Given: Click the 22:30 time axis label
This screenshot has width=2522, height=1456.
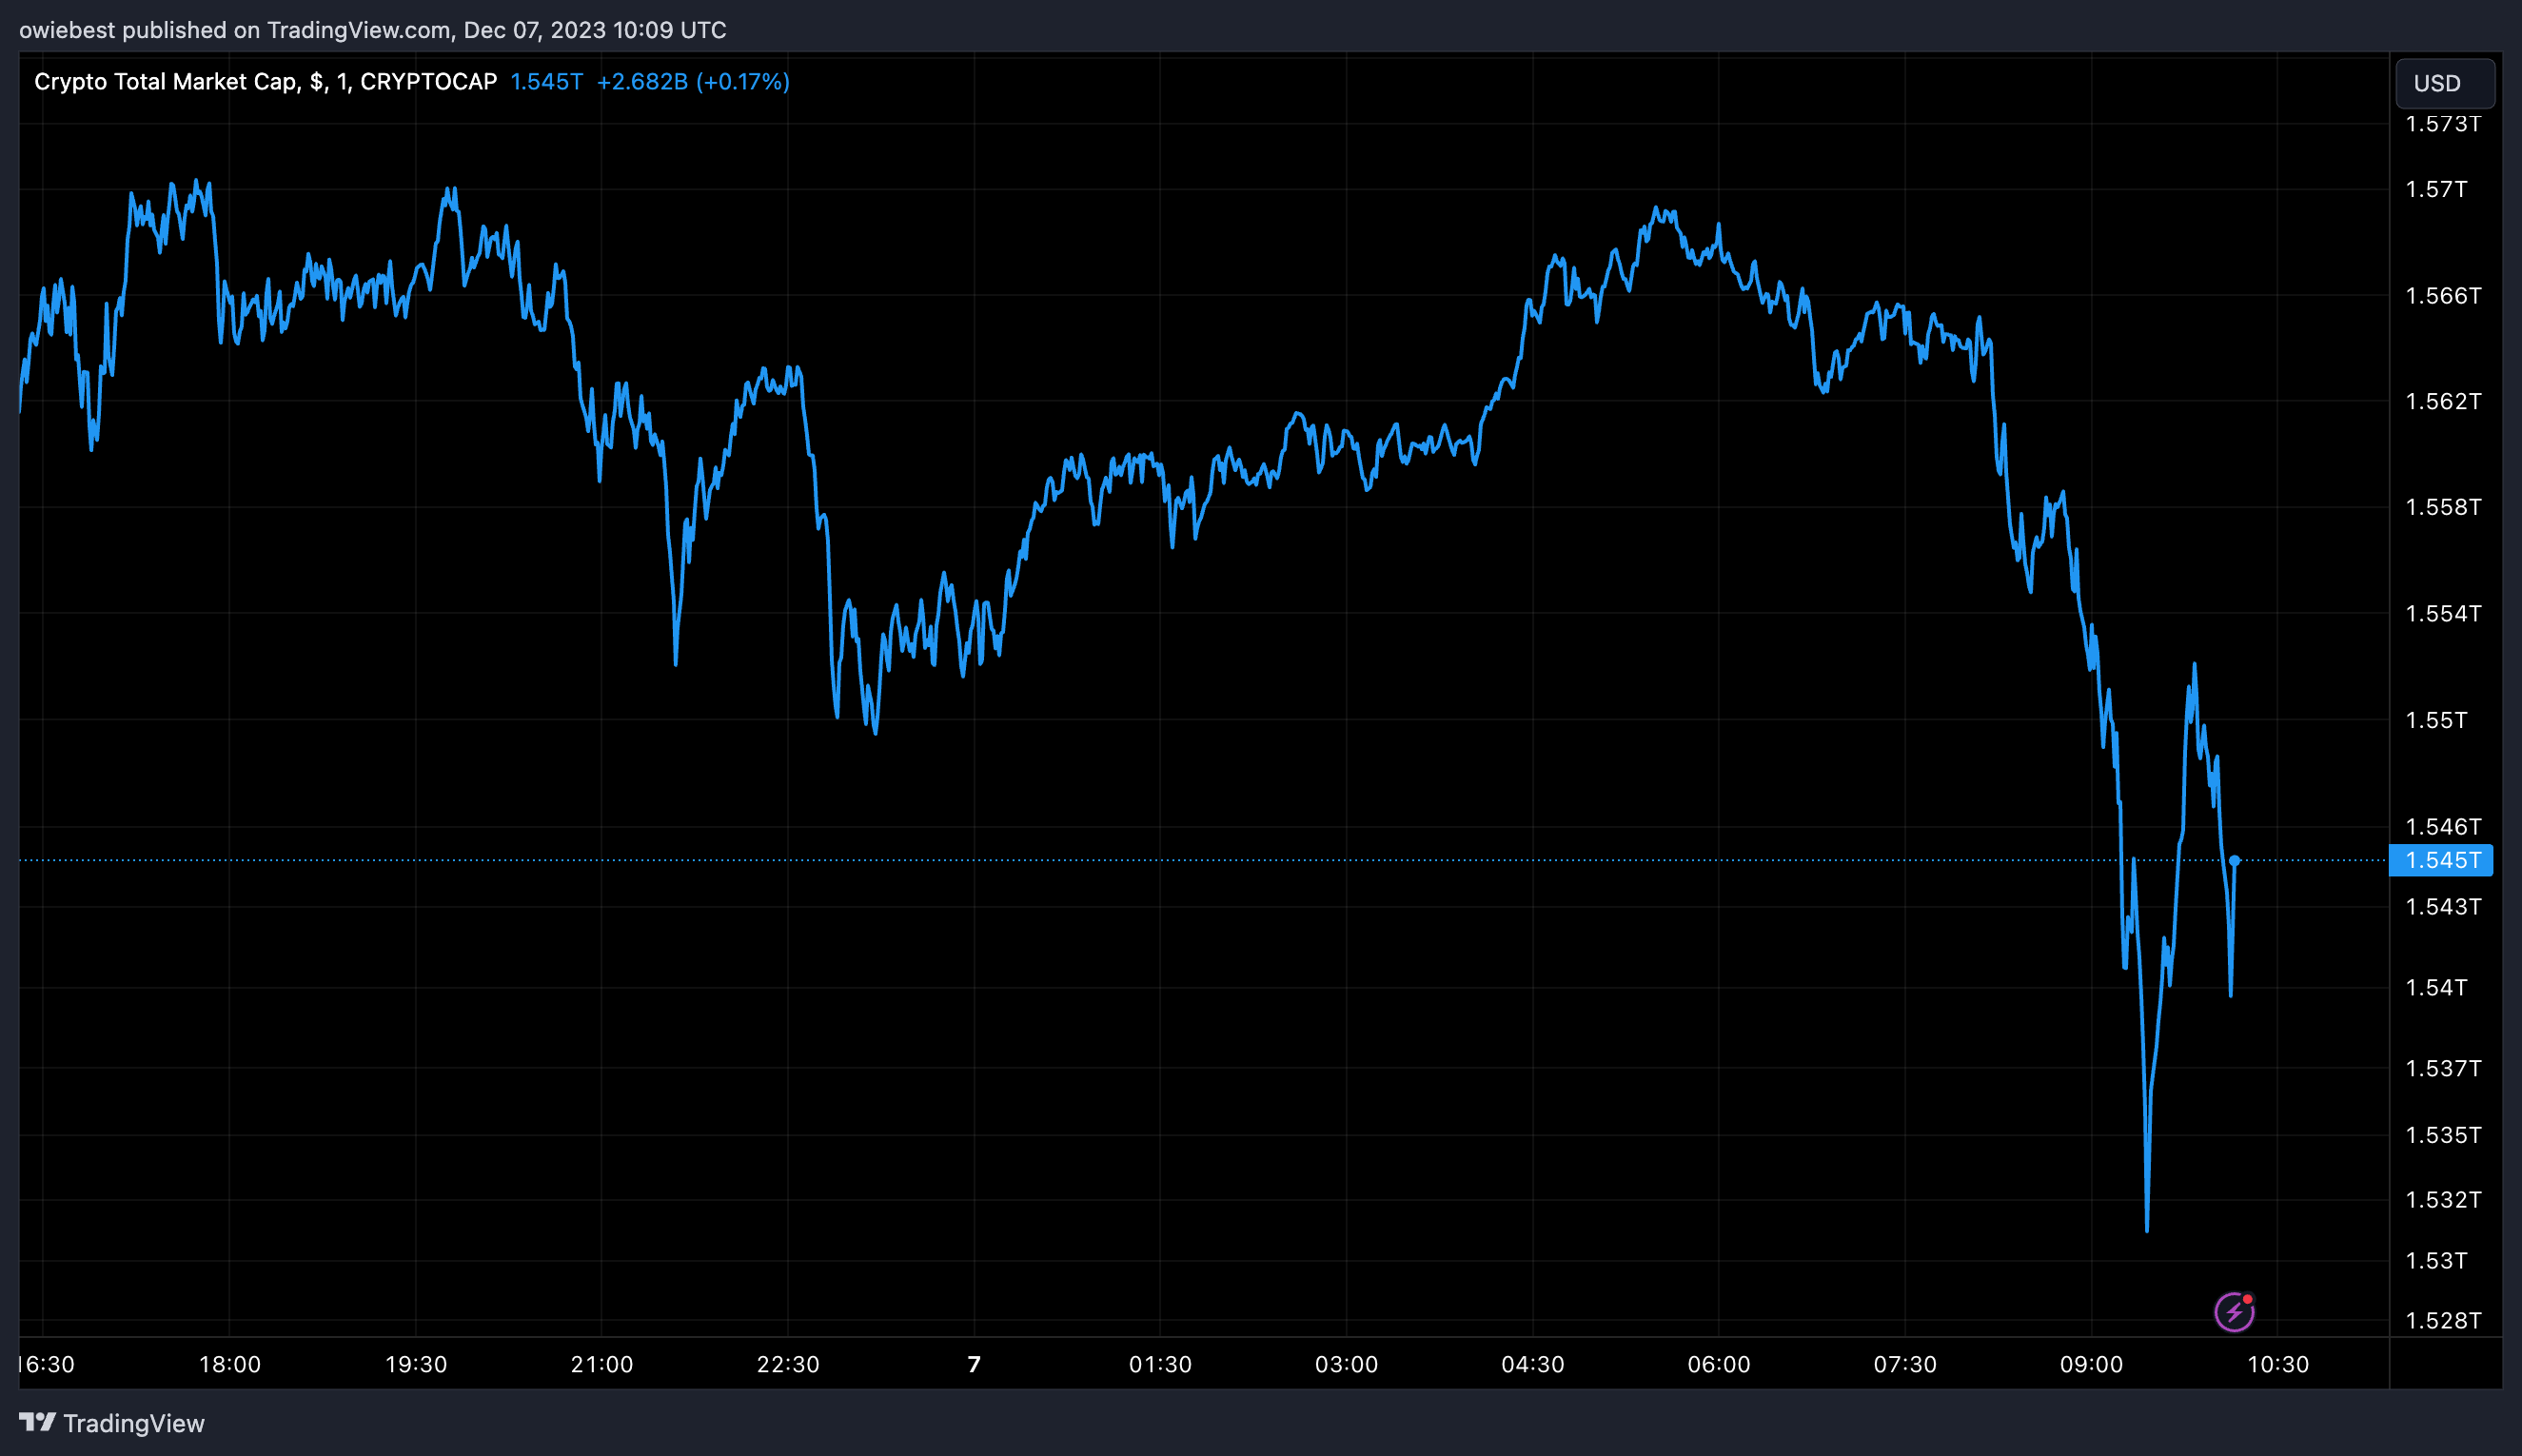Looking at the screenshot, I should click(x=787, y=1364).
